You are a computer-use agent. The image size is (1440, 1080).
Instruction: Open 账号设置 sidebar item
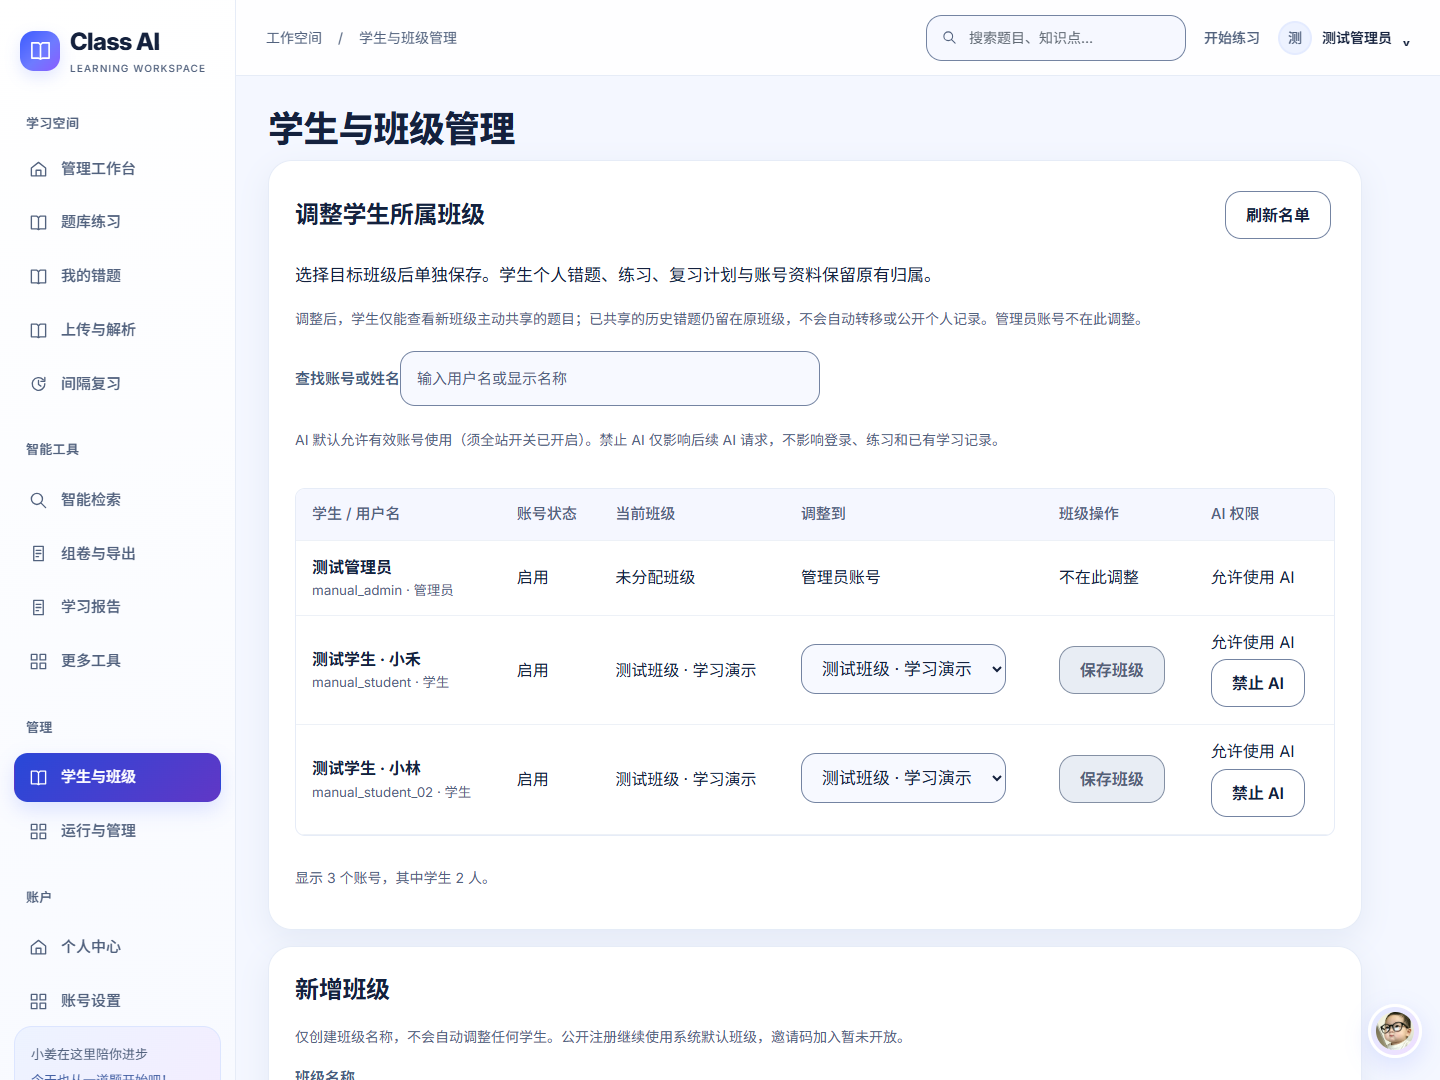point(117,1001)
